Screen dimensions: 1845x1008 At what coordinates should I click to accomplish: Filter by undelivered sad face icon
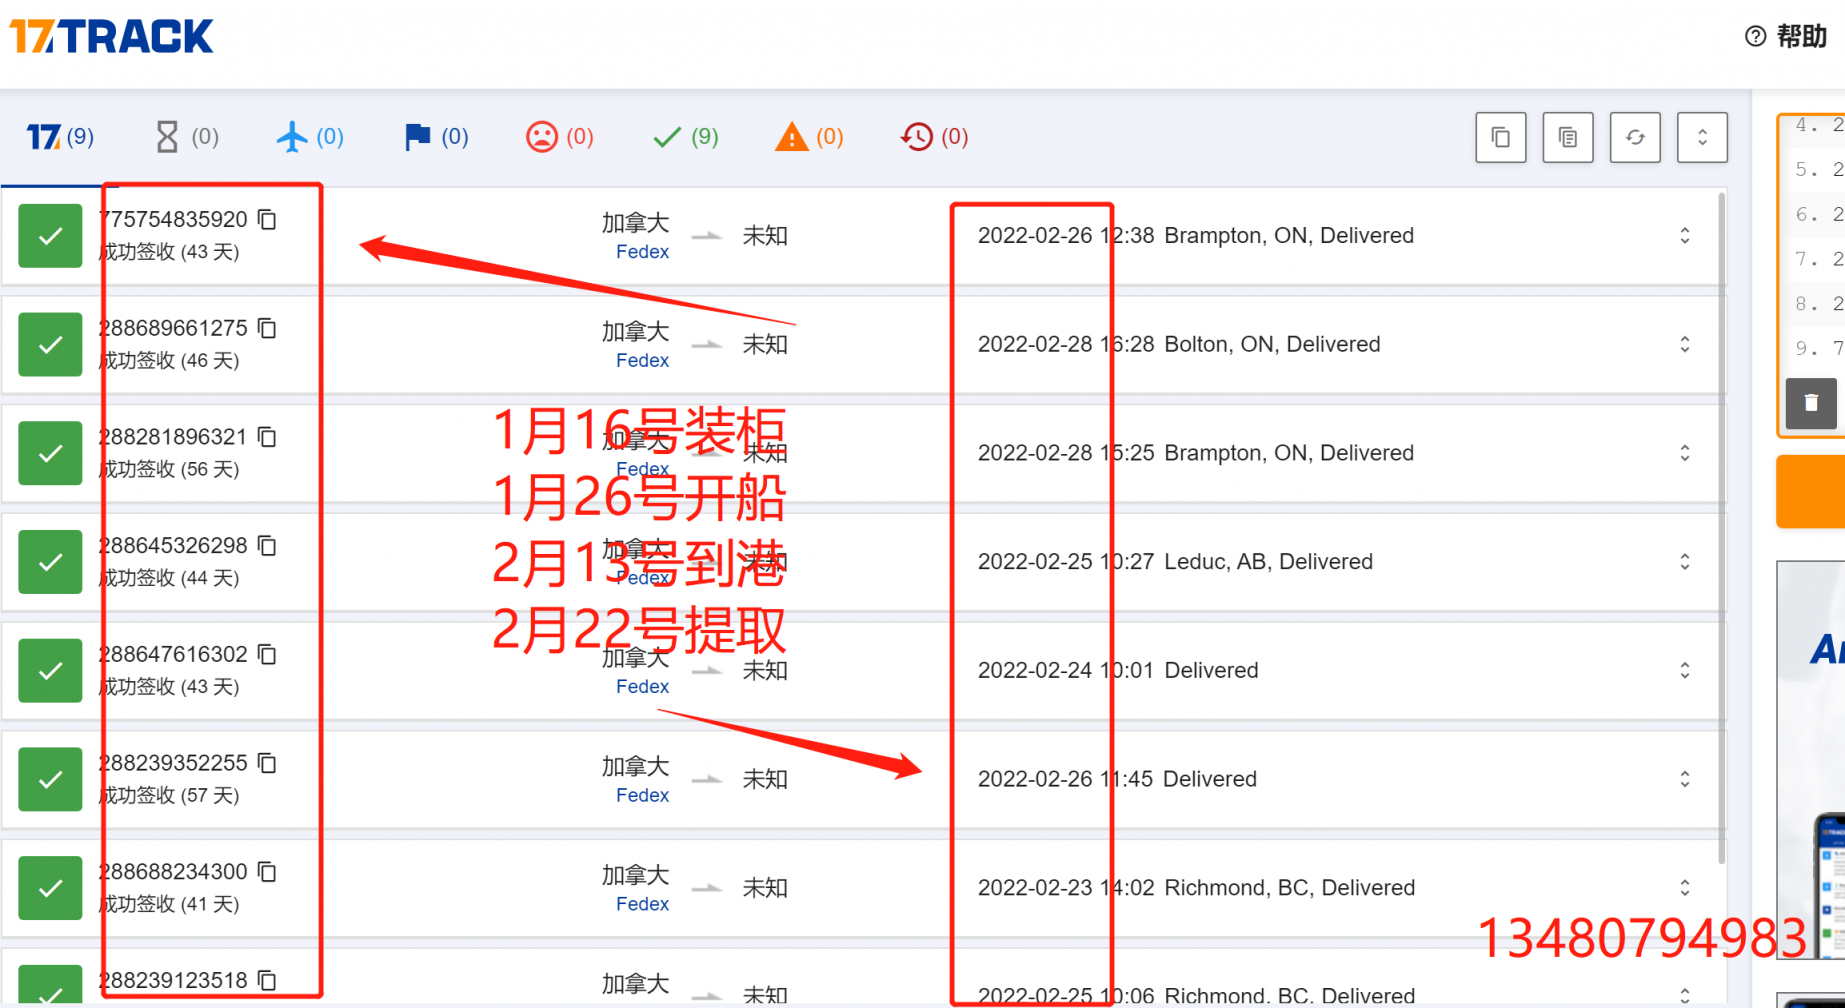click(x=560, y=137)
